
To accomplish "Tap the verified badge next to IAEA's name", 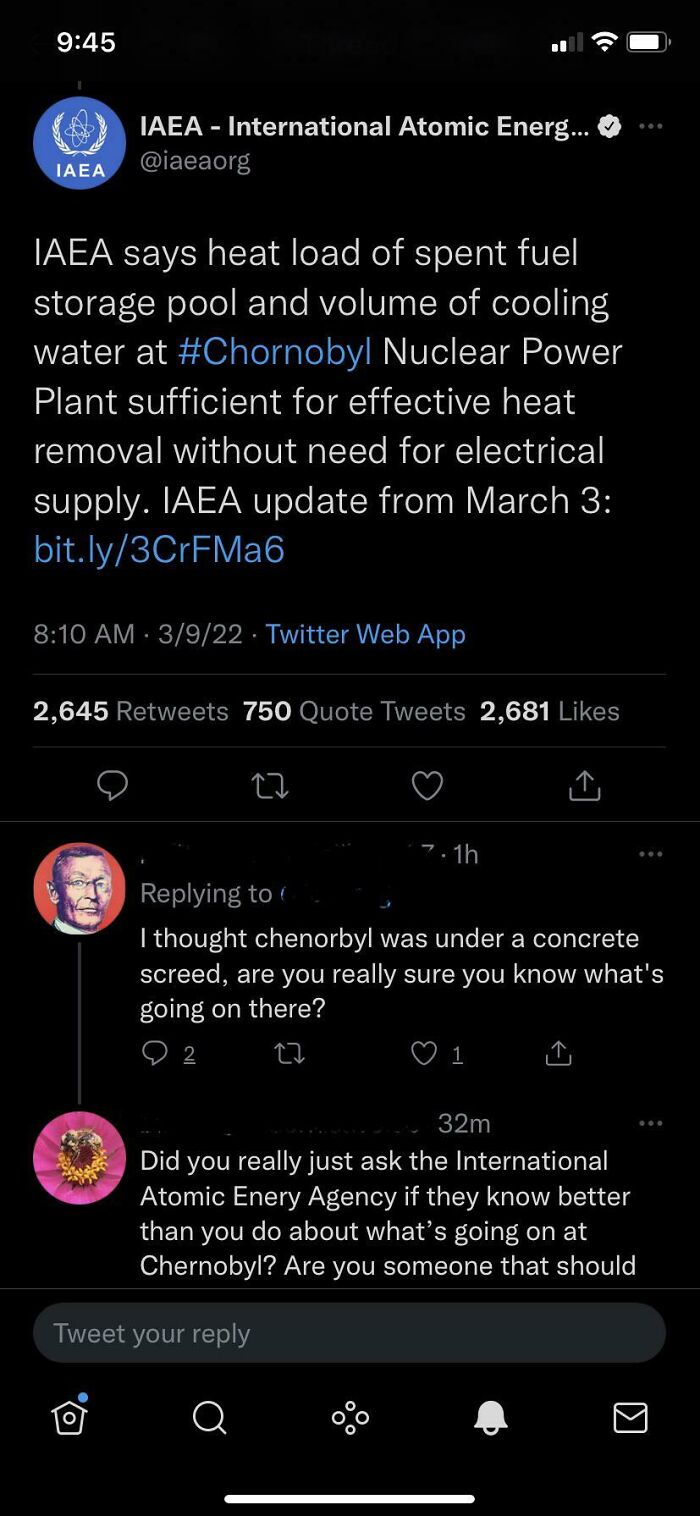I will click(x=608, y=126).
